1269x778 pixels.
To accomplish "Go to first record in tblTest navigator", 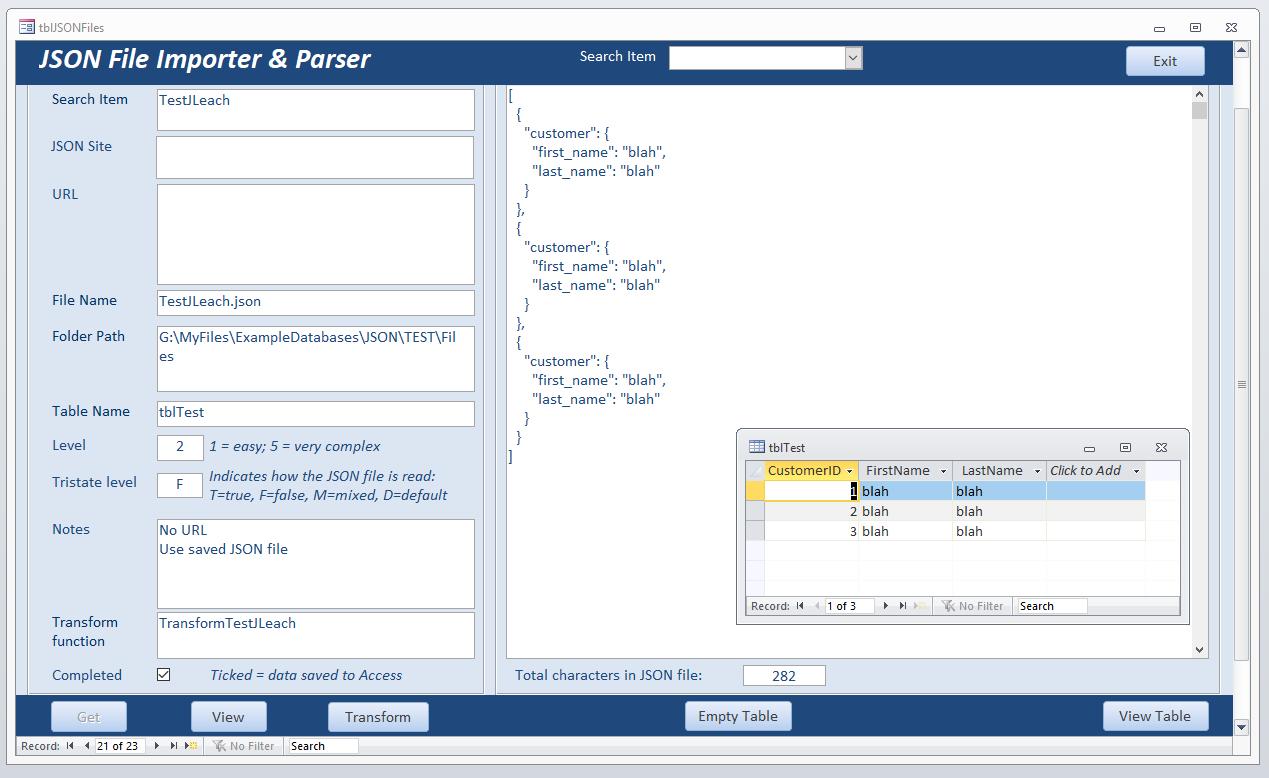I will (x=800, y=606).
